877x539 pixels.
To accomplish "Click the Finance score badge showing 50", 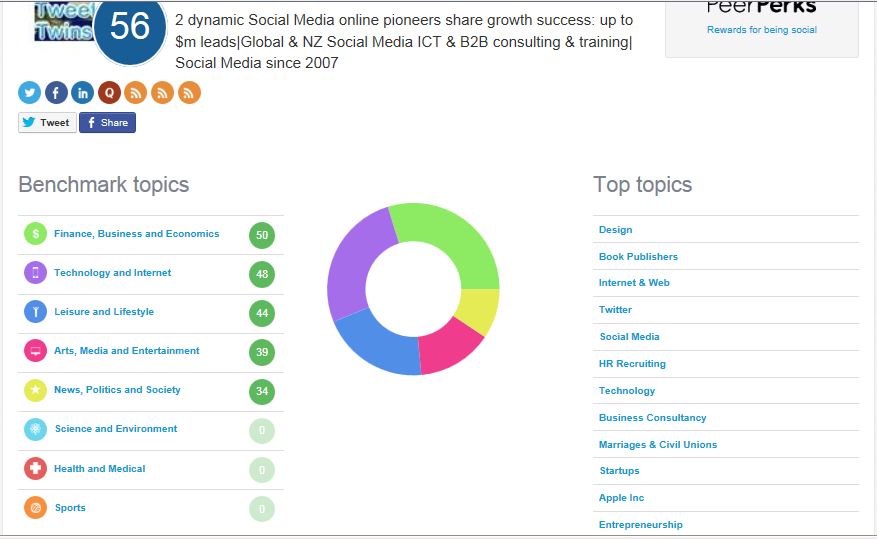I will point(262,236).
